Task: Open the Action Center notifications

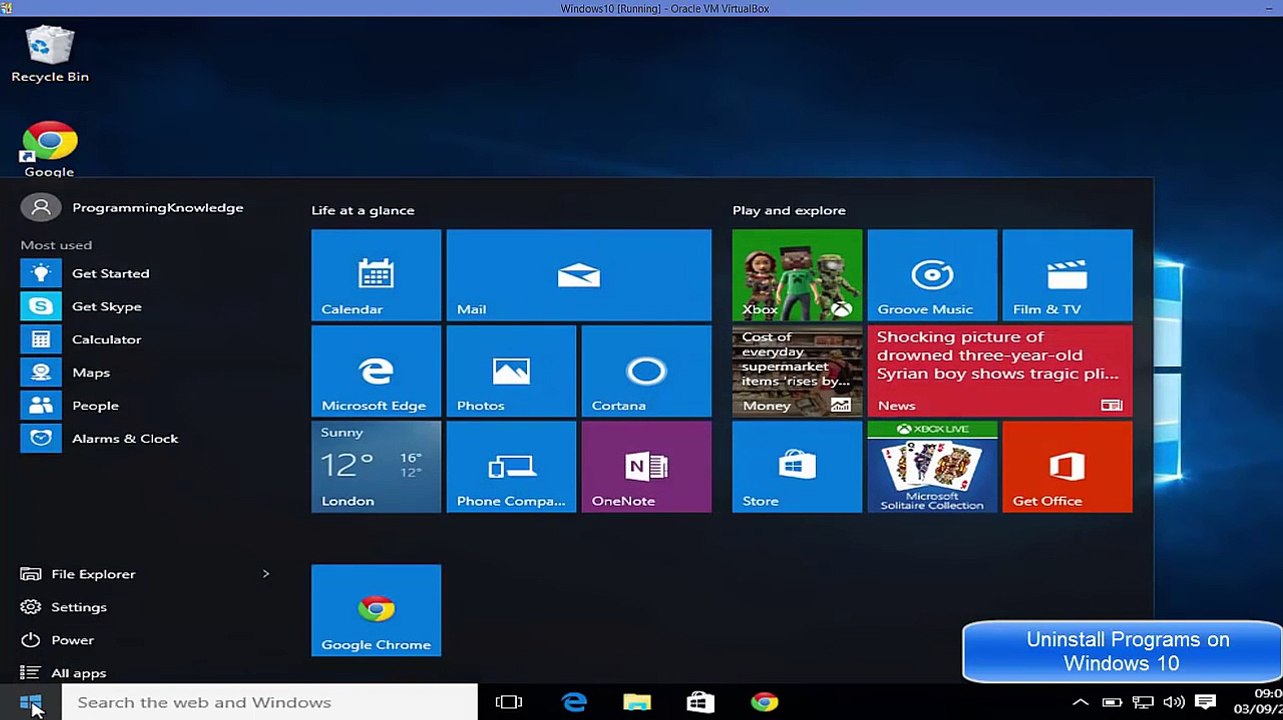Action: [1205, 702]
